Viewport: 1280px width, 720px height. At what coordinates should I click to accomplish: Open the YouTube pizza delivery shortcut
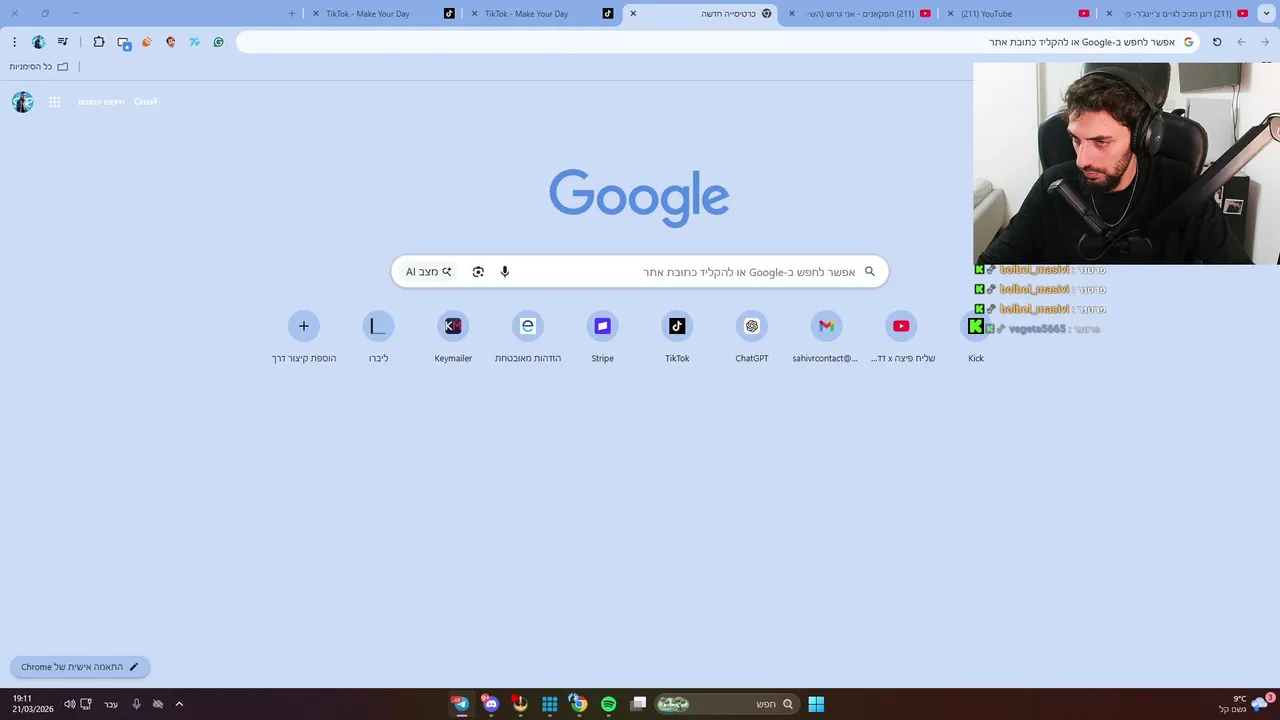click(x=901, y=337)
